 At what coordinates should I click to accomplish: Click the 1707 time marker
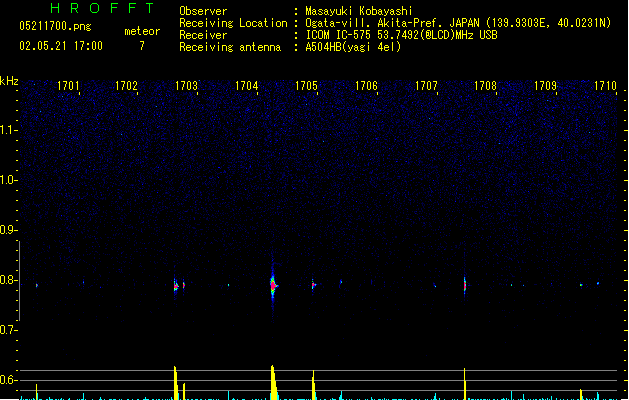click(x=426, y=86)
